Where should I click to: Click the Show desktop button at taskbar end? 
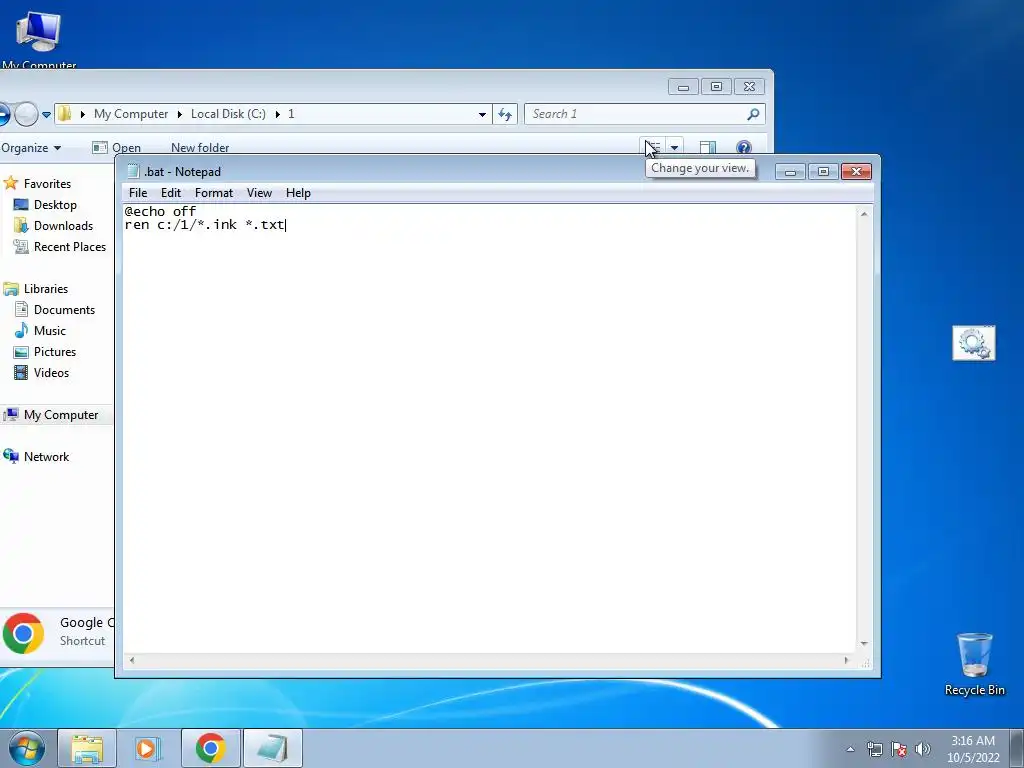(x=1017, y=748)
